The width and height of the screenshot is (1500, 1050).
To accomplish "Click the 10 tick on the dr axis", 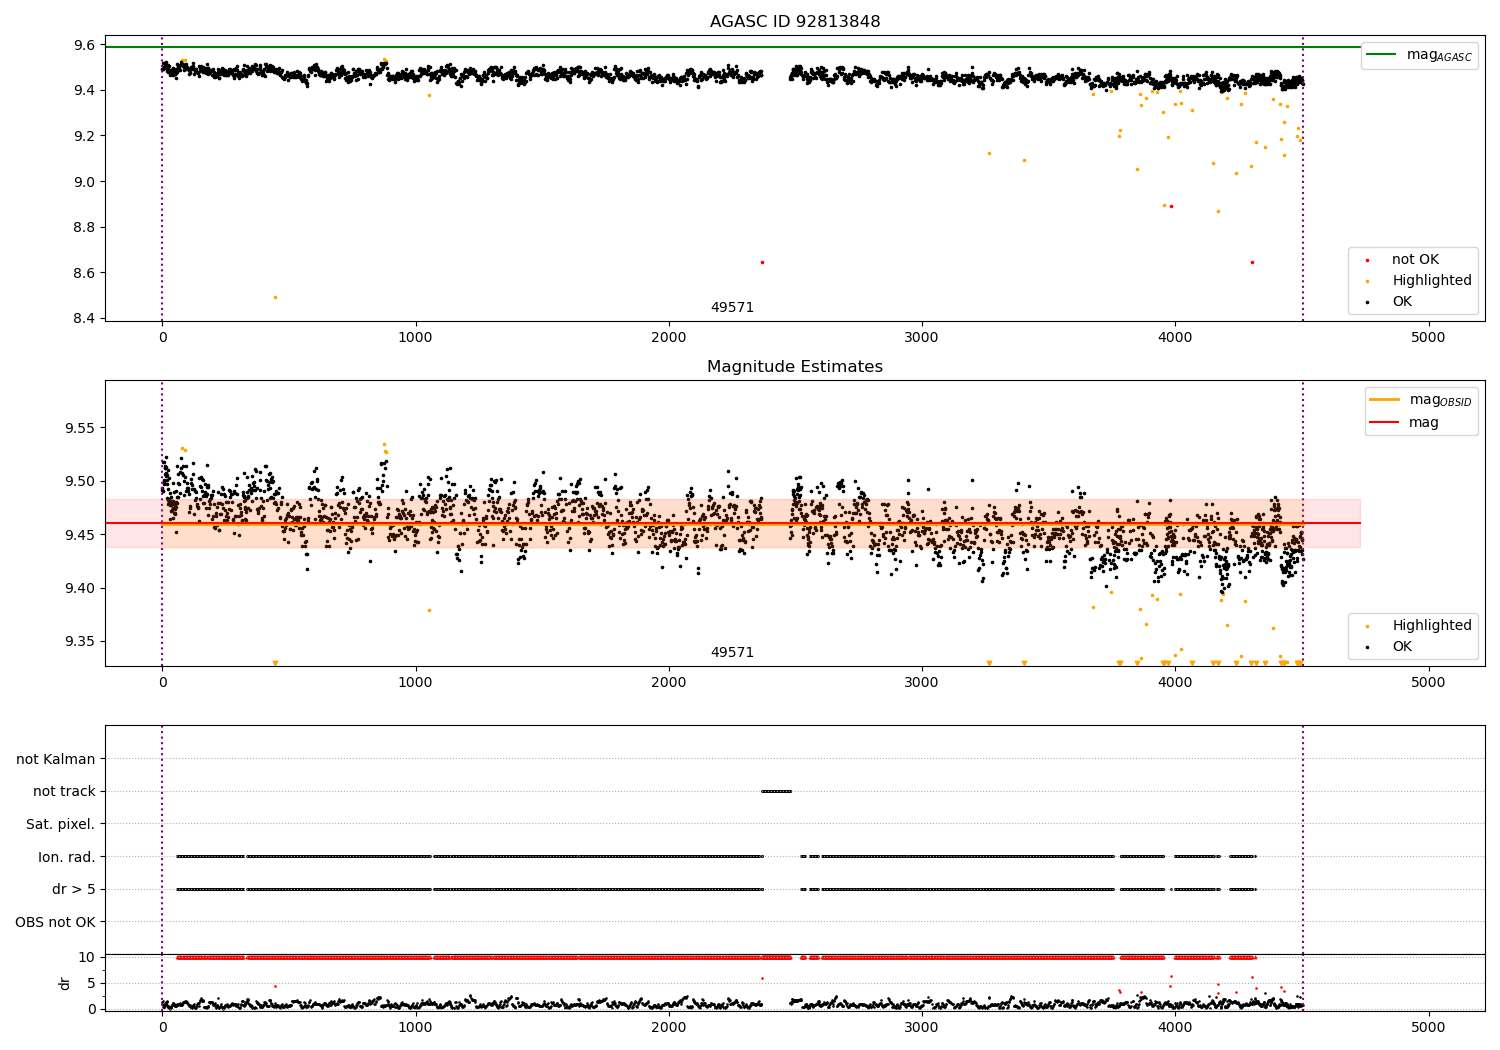I will [87, 958].
